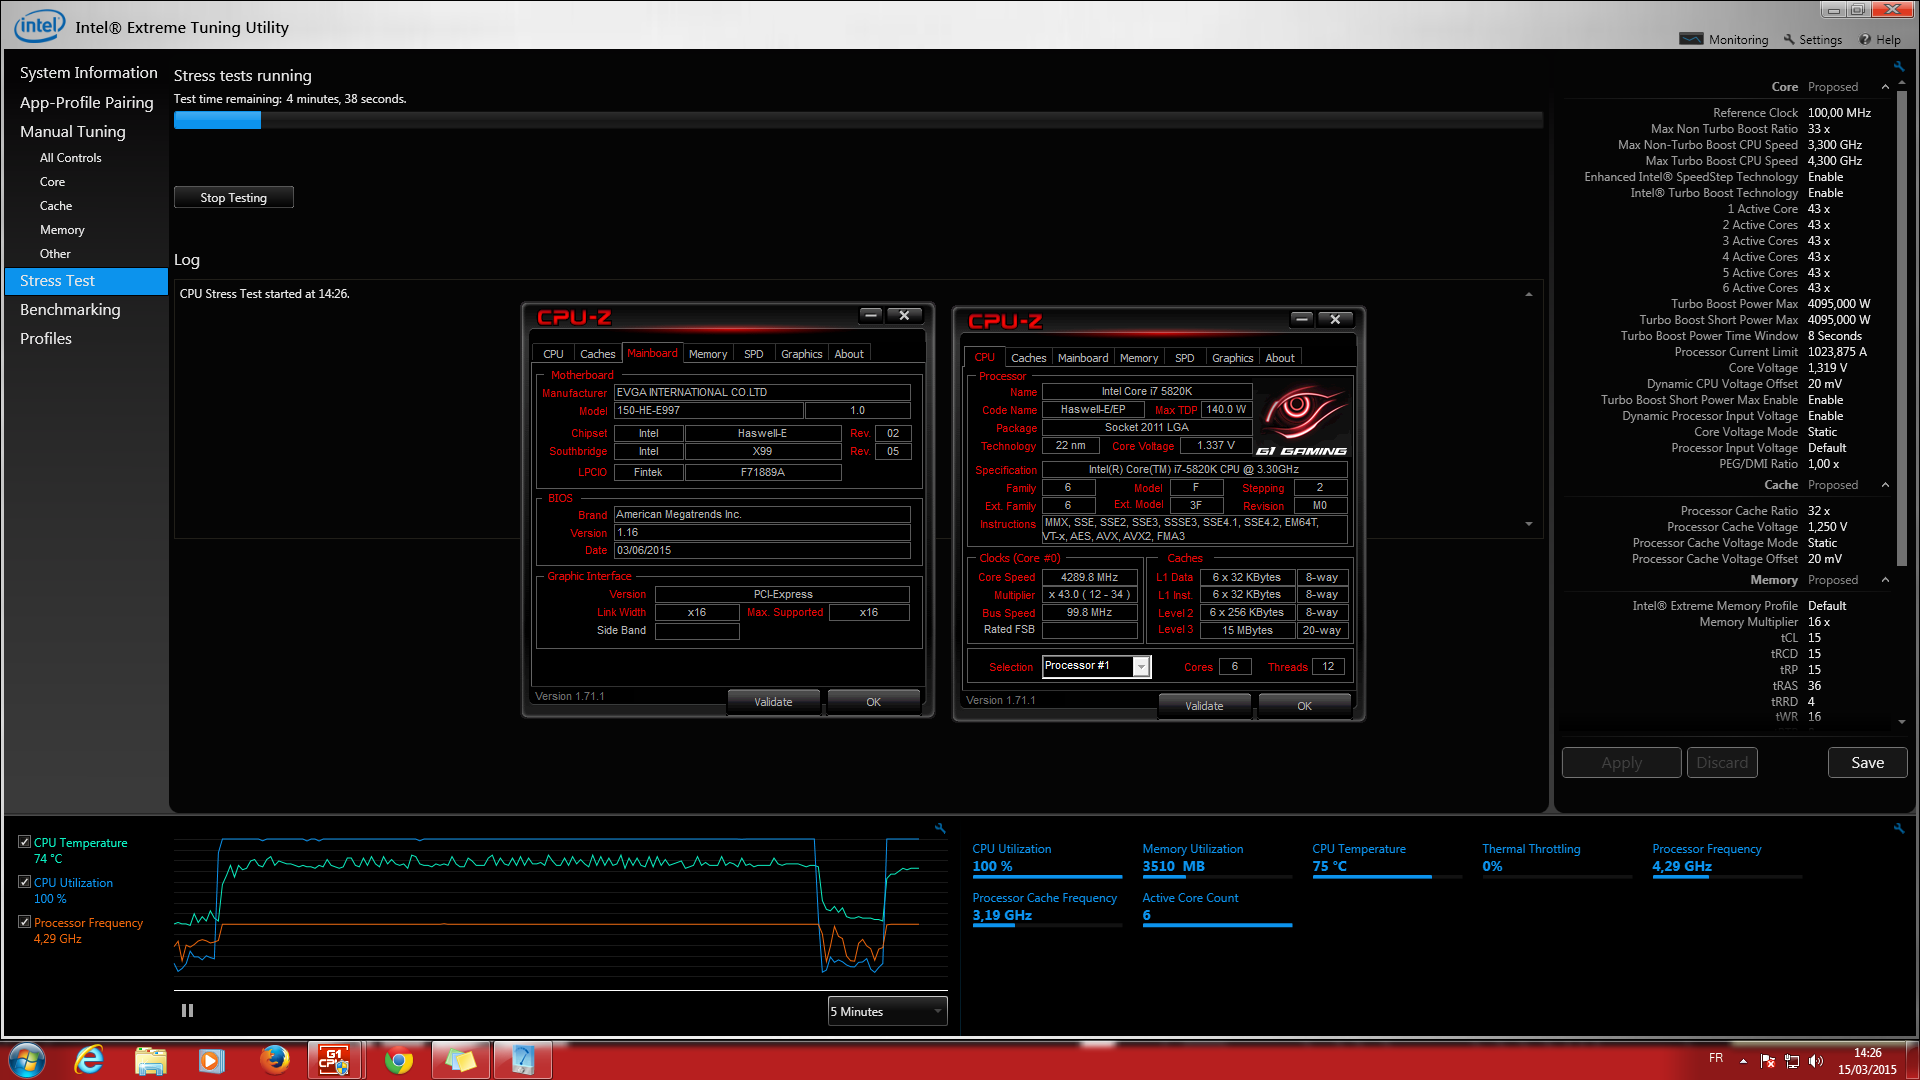Image resolution: width=1920 pixels, height=1080 pixels.
Task: Open the Help icon in the header
Action: point(1865,39)
